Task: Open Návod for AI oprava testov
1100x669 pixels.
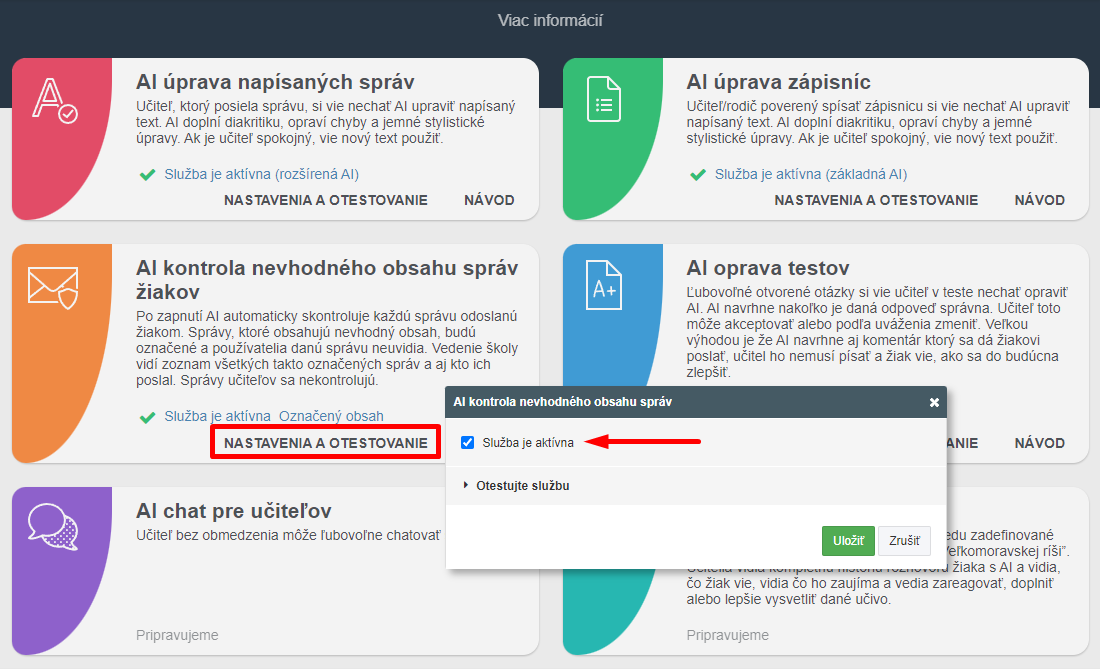Action: click(x=1039, y=442)
